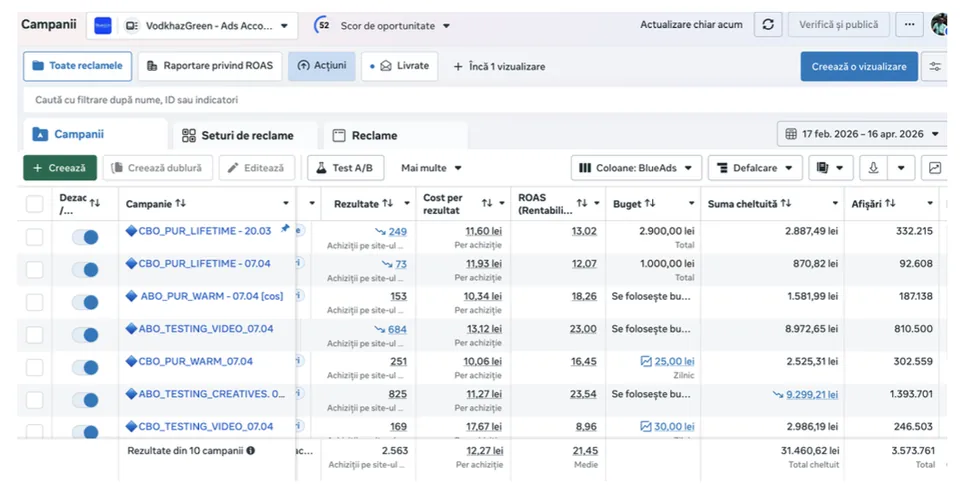This screenshot has width=960, height=493.
Task: Click the 31.460,62 lei total spent
Action: [x=810, y=451]
